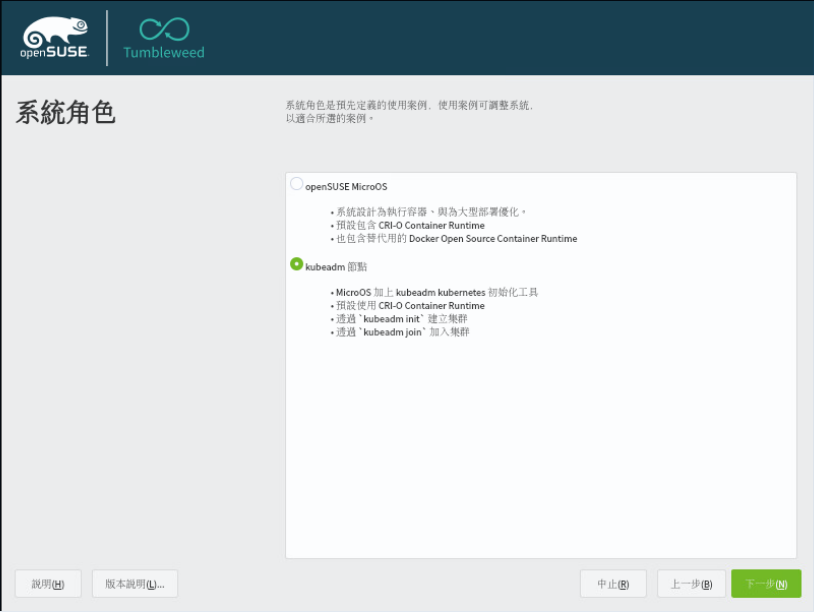Click the 'Docker Open Source Container Runtime' line
The width and height of the screenshot is (814, 612).
[454, 239]
